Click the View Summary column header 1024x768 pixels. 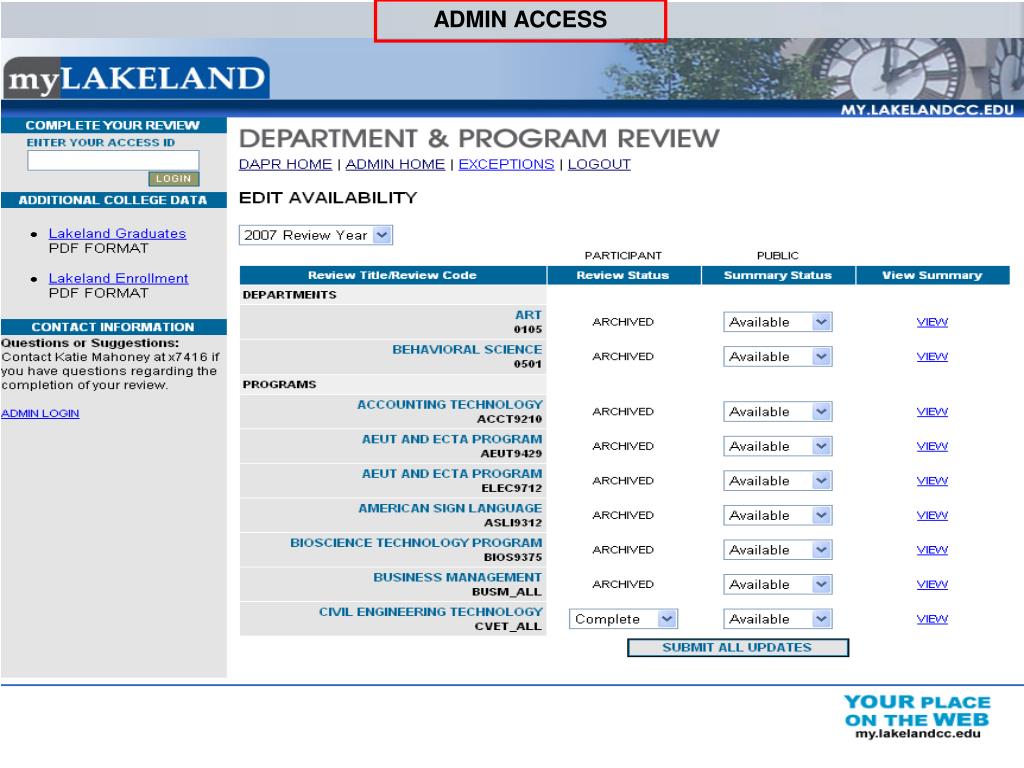[x=933, y=276]
